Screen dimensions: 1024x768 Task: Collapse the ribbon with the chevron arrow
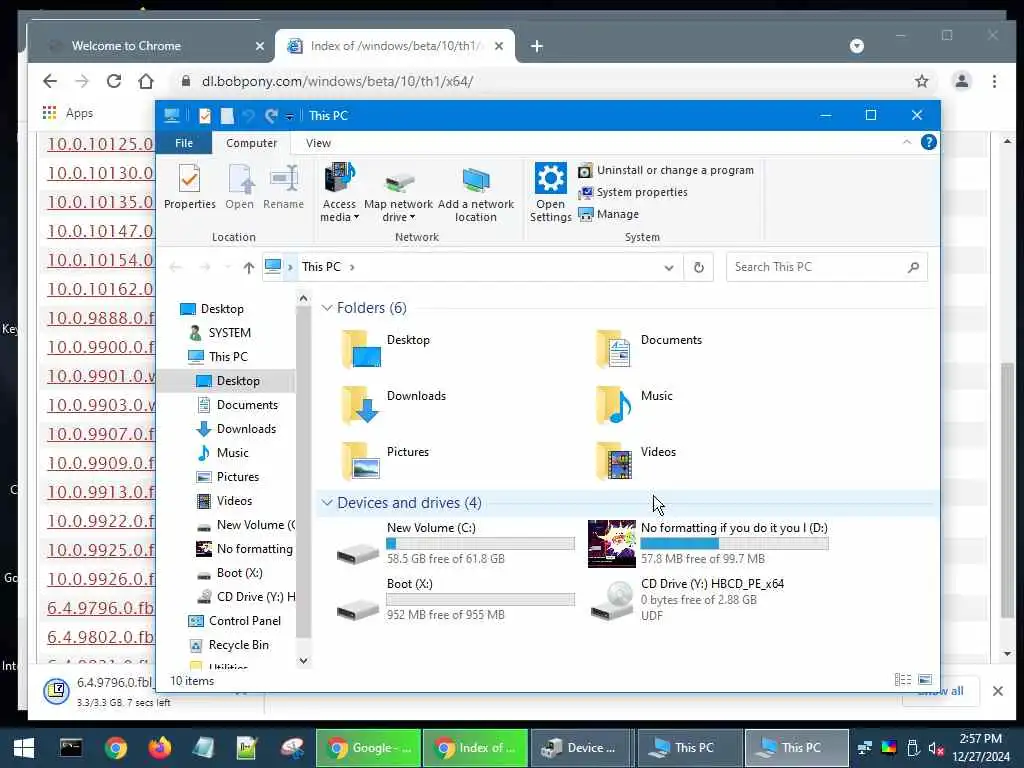pos(906,142)
